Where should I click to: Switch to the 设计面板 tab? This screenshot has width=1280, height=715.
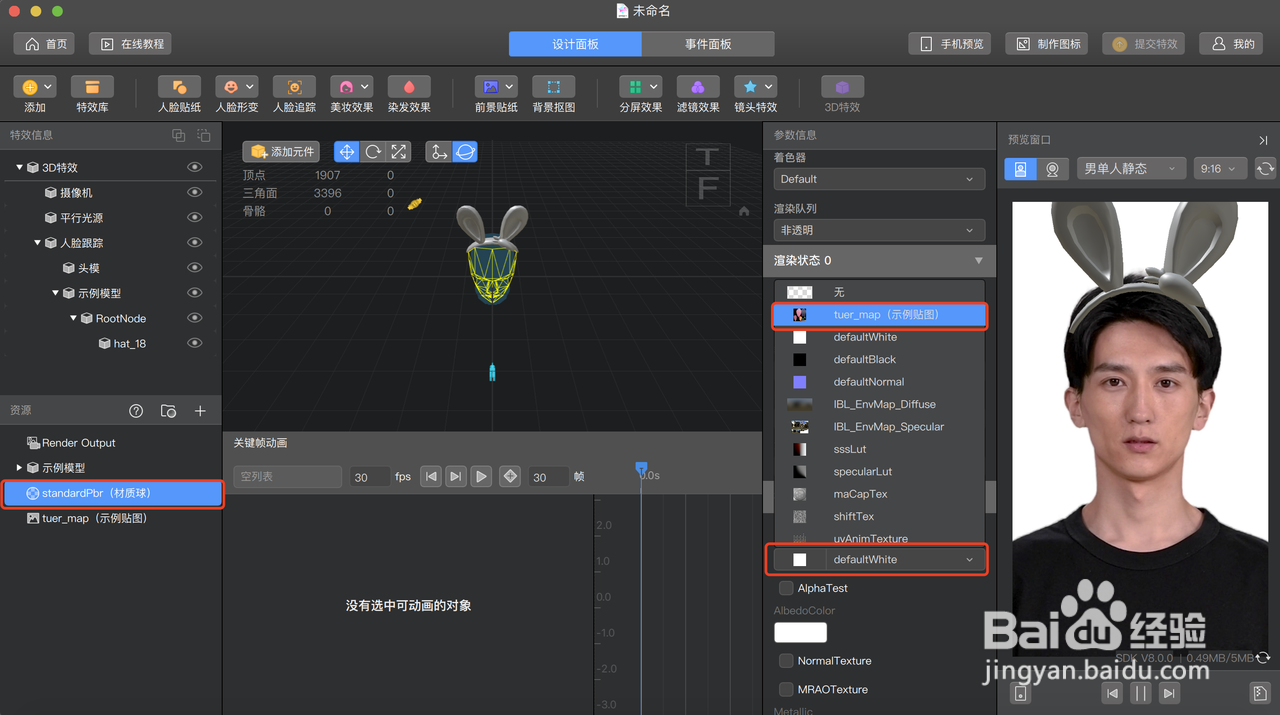tap(575, 44)
